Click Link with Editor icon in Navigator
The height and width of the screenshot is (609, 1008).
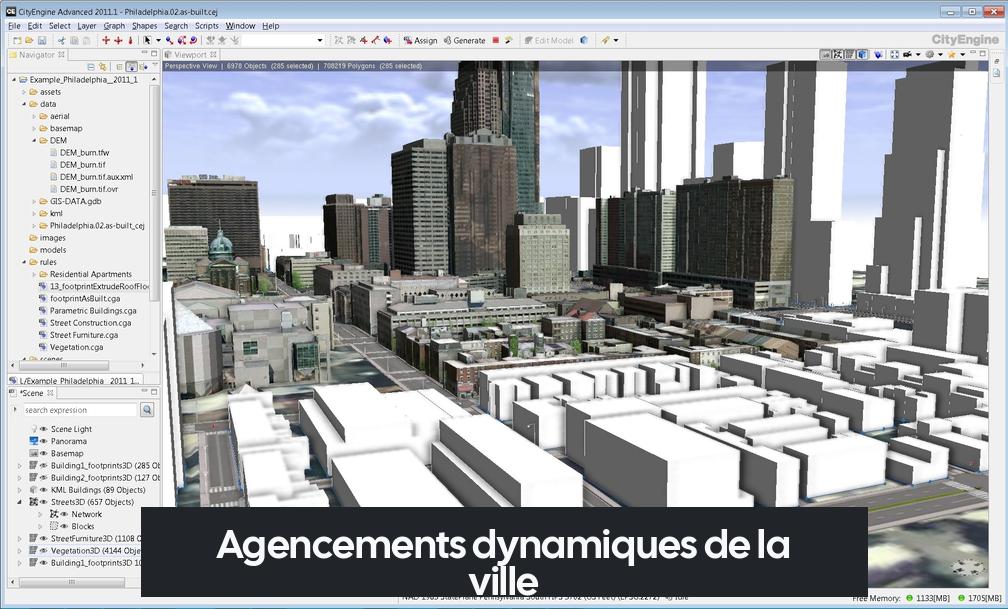coord(102,67)
